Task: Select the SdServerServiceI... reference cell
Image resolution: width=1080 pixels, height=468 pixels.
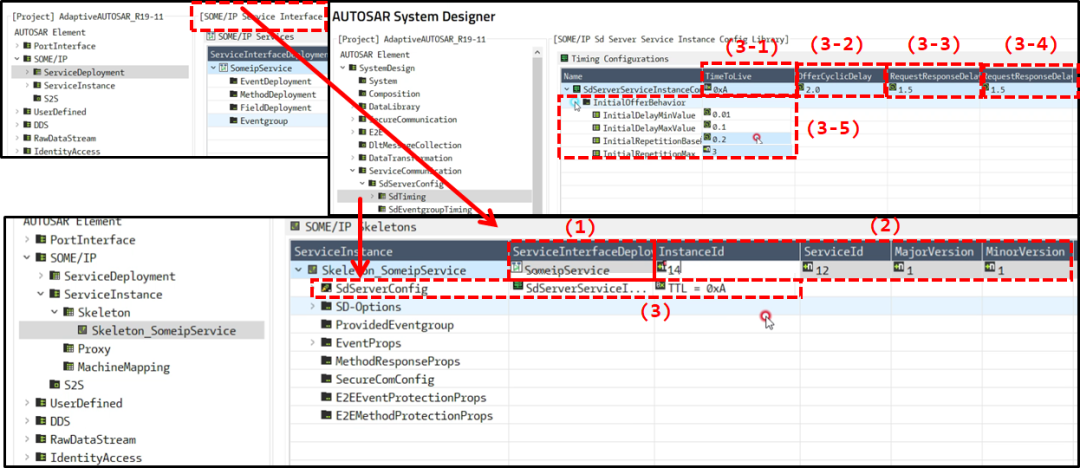Action: [581, 288]
